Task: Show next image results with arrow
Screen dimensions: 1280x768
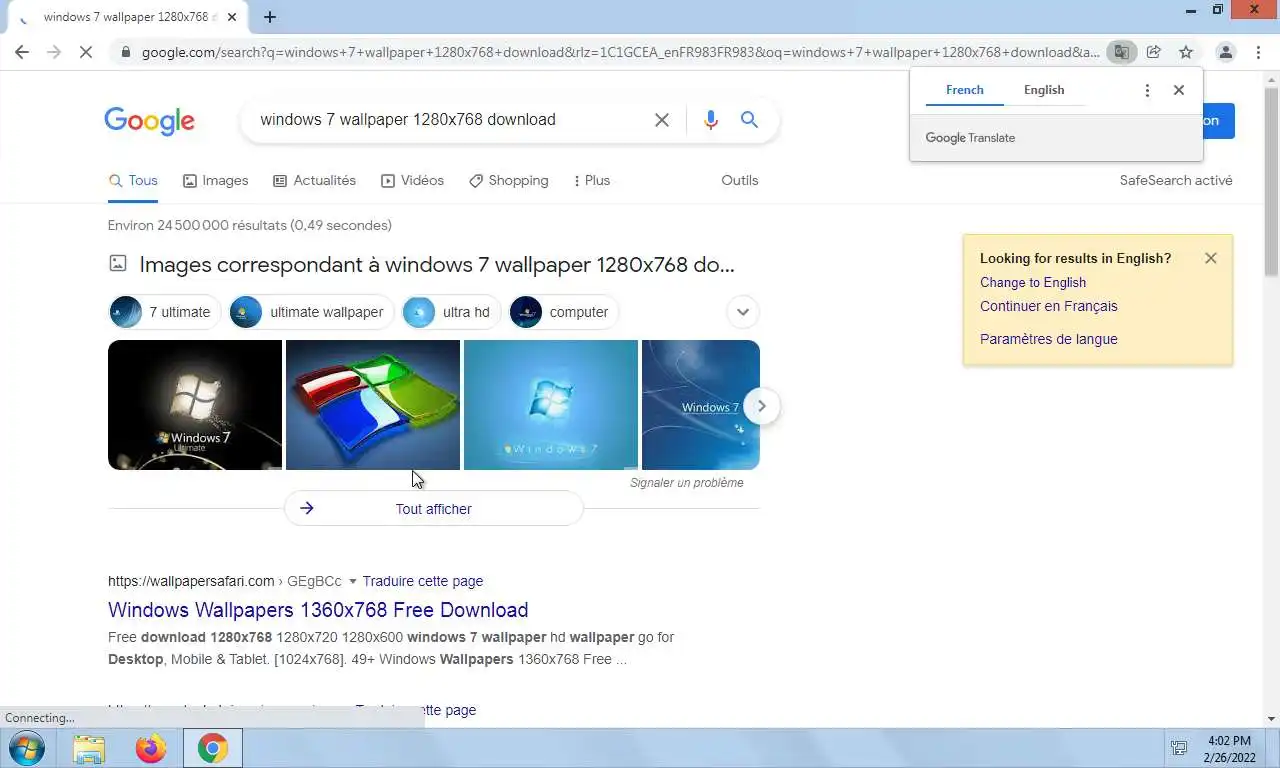Action: (761, 406)
